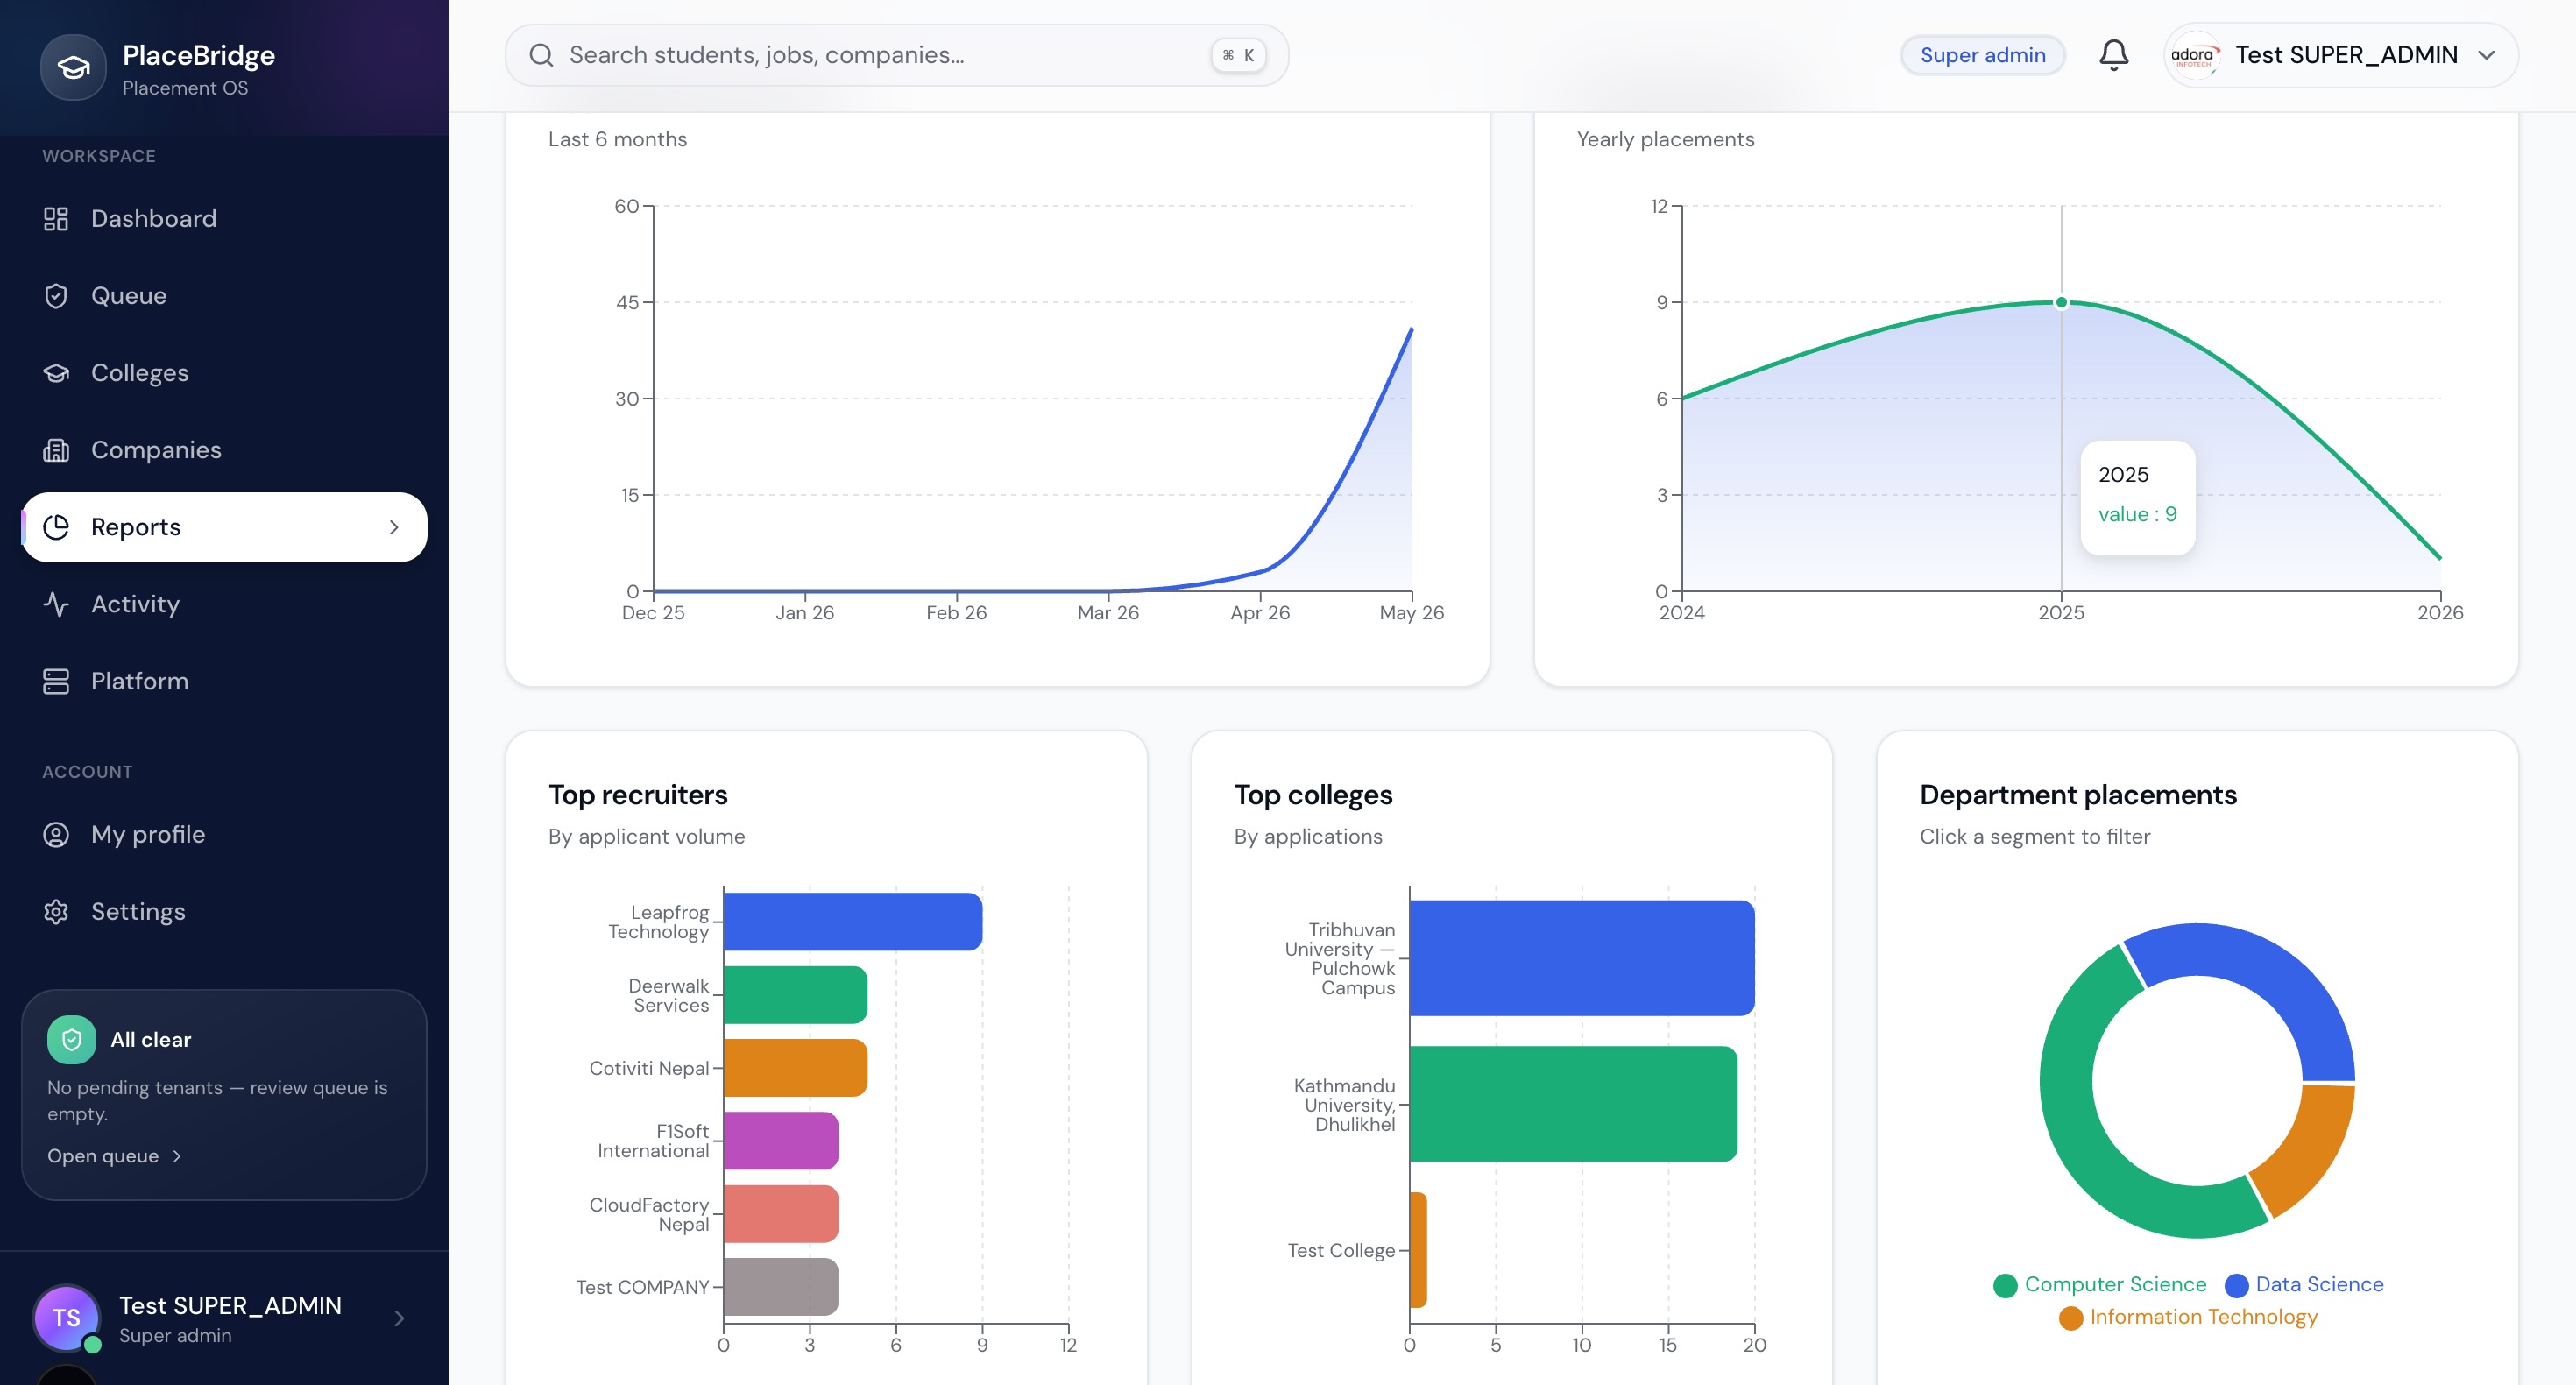Switch to the Activity page

(x=224, y=604)
